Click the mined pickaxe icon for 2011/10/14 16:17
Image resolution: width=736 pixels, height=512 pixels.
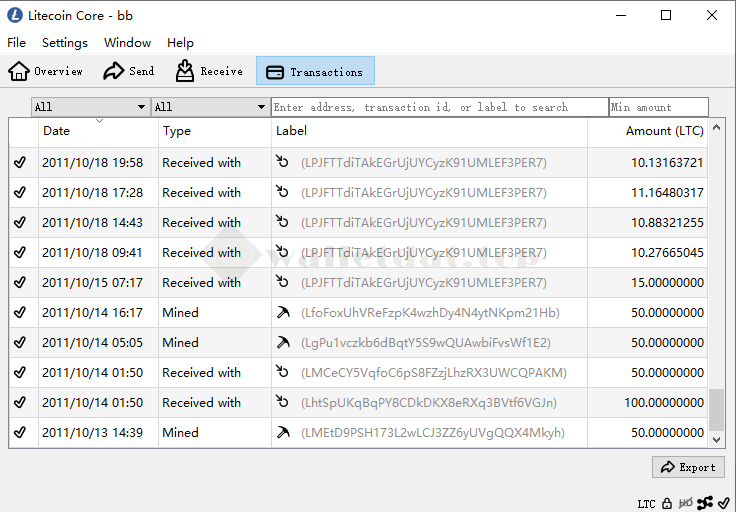[x=282, y=313]
